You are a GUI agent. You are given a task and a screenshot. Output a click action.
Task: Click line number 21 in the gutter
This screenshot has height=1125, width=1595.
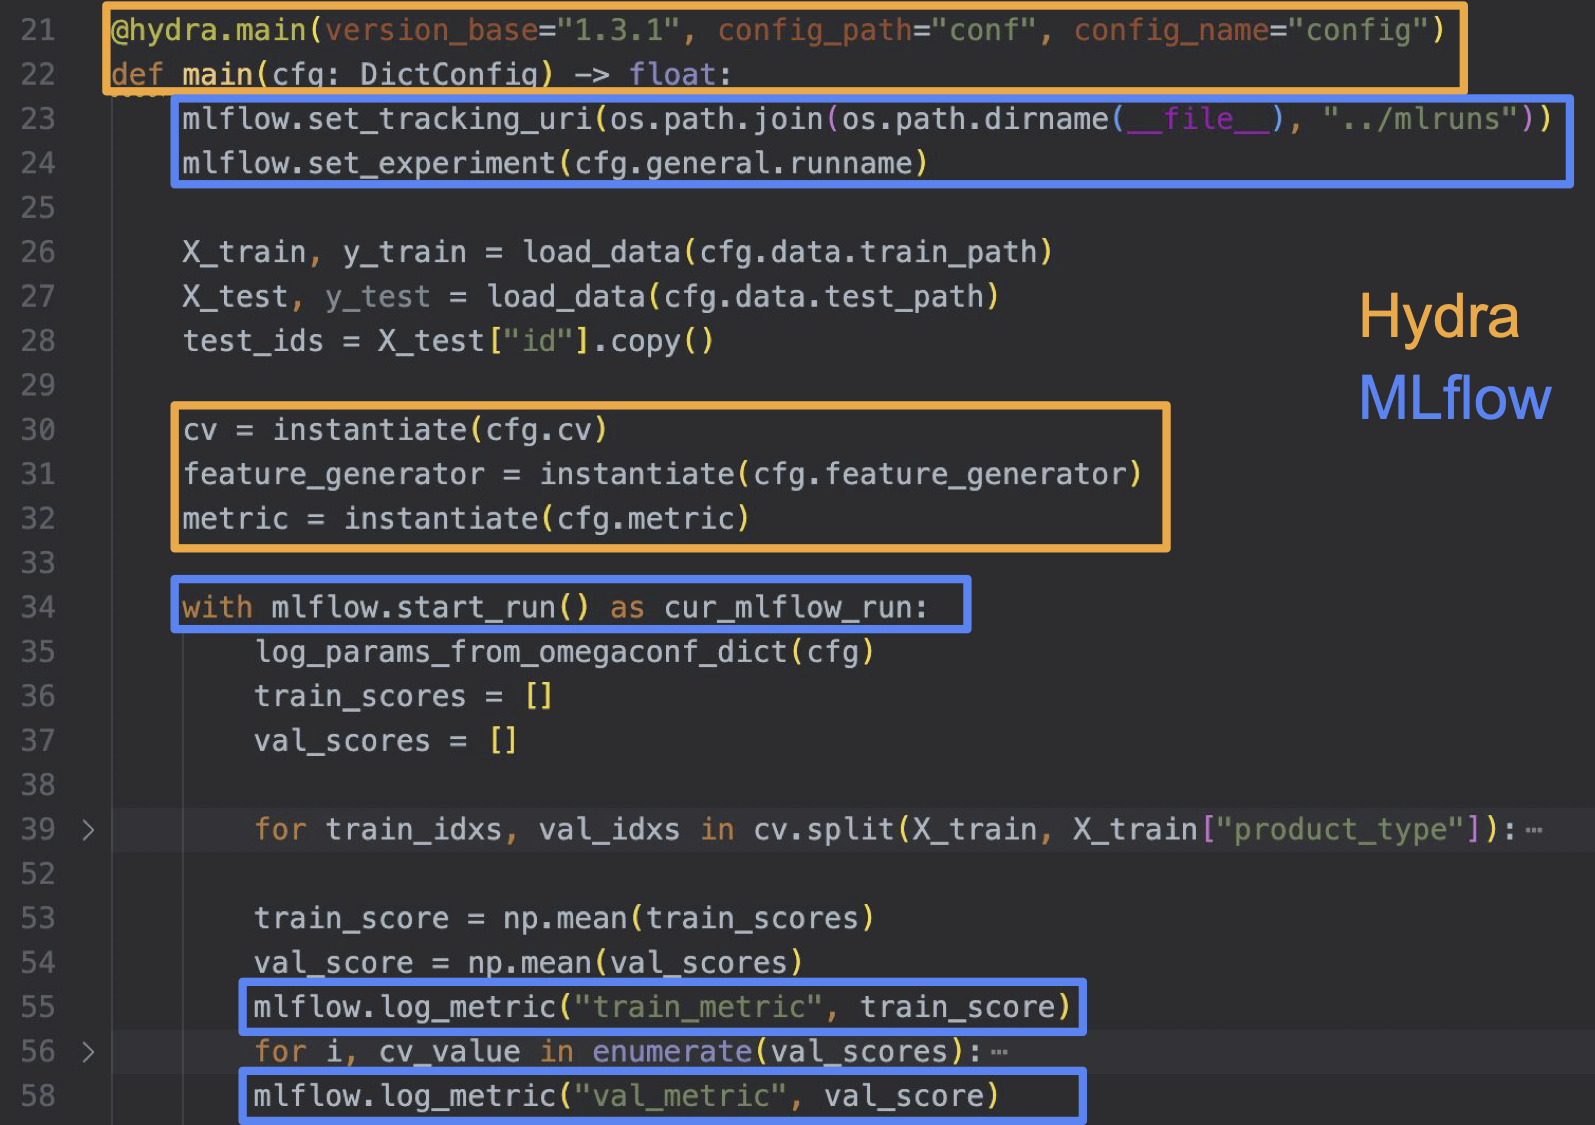pyautogui.click(x=38, y=30)
